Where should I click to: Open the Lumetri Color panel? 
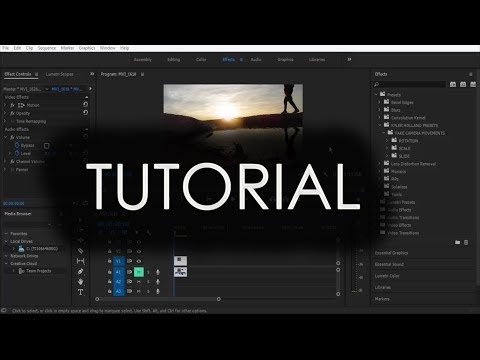[x=387, y=276]
